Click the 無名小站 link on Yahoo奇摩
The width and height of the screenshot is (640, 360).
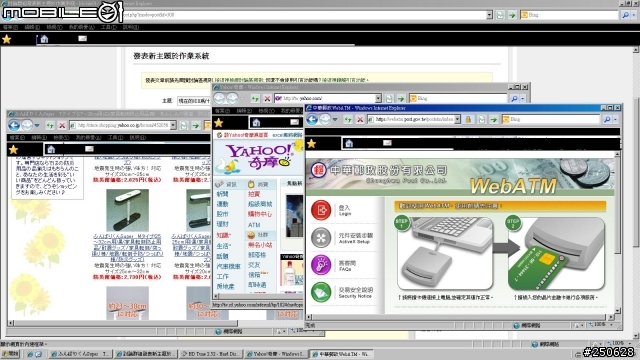pyautogui.click(x=260, y=245)
